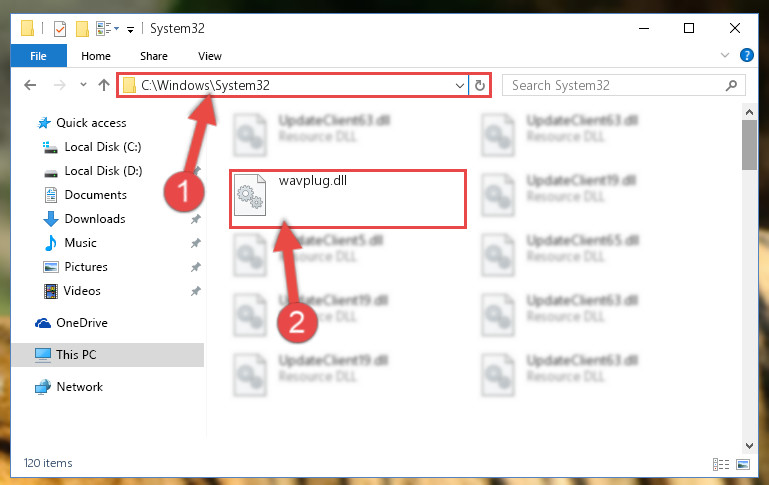Switch to Large icons view layout
The width and height of the screenshot is (769, 485).
(x=743, y=464)
